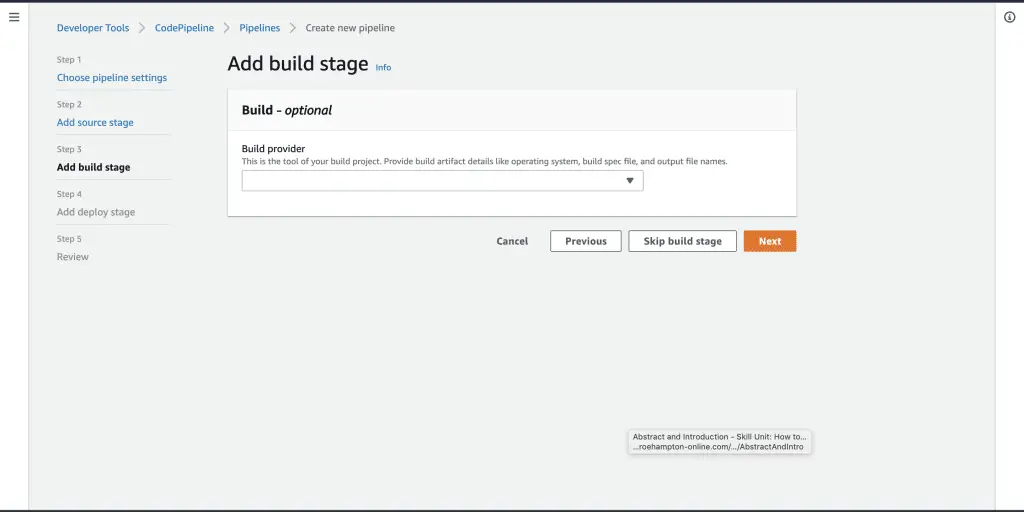Click the Previous button

pos(586,241)
